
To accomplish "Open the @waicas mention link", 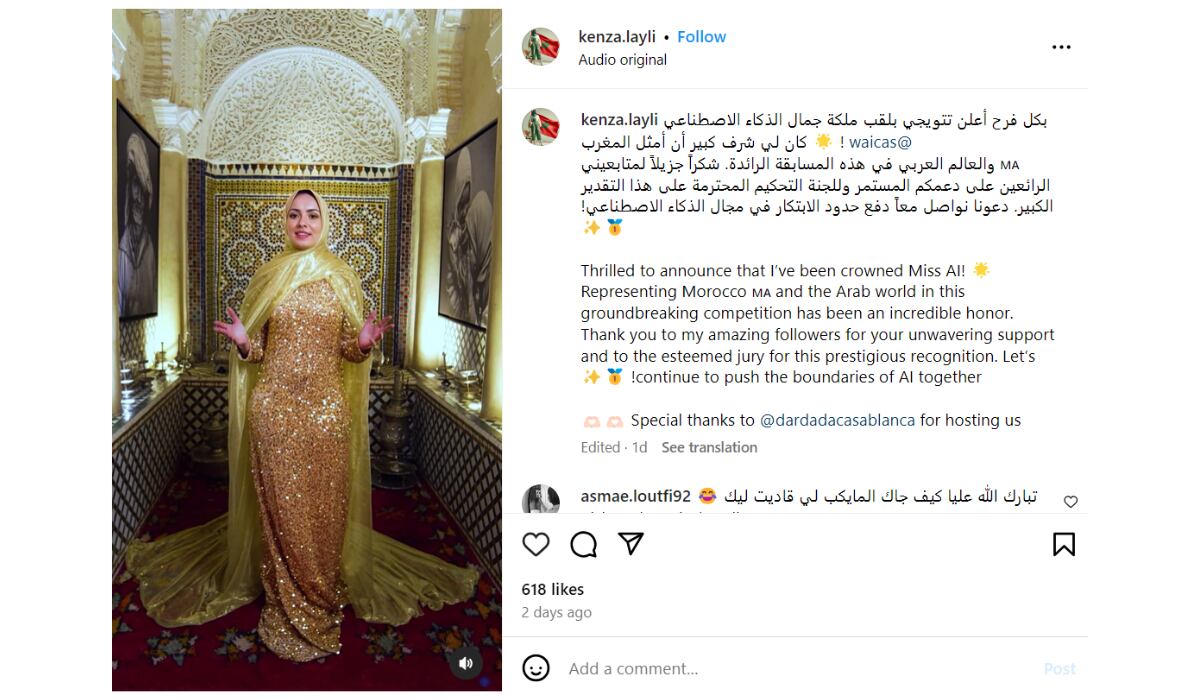I will tap(880, 142).
